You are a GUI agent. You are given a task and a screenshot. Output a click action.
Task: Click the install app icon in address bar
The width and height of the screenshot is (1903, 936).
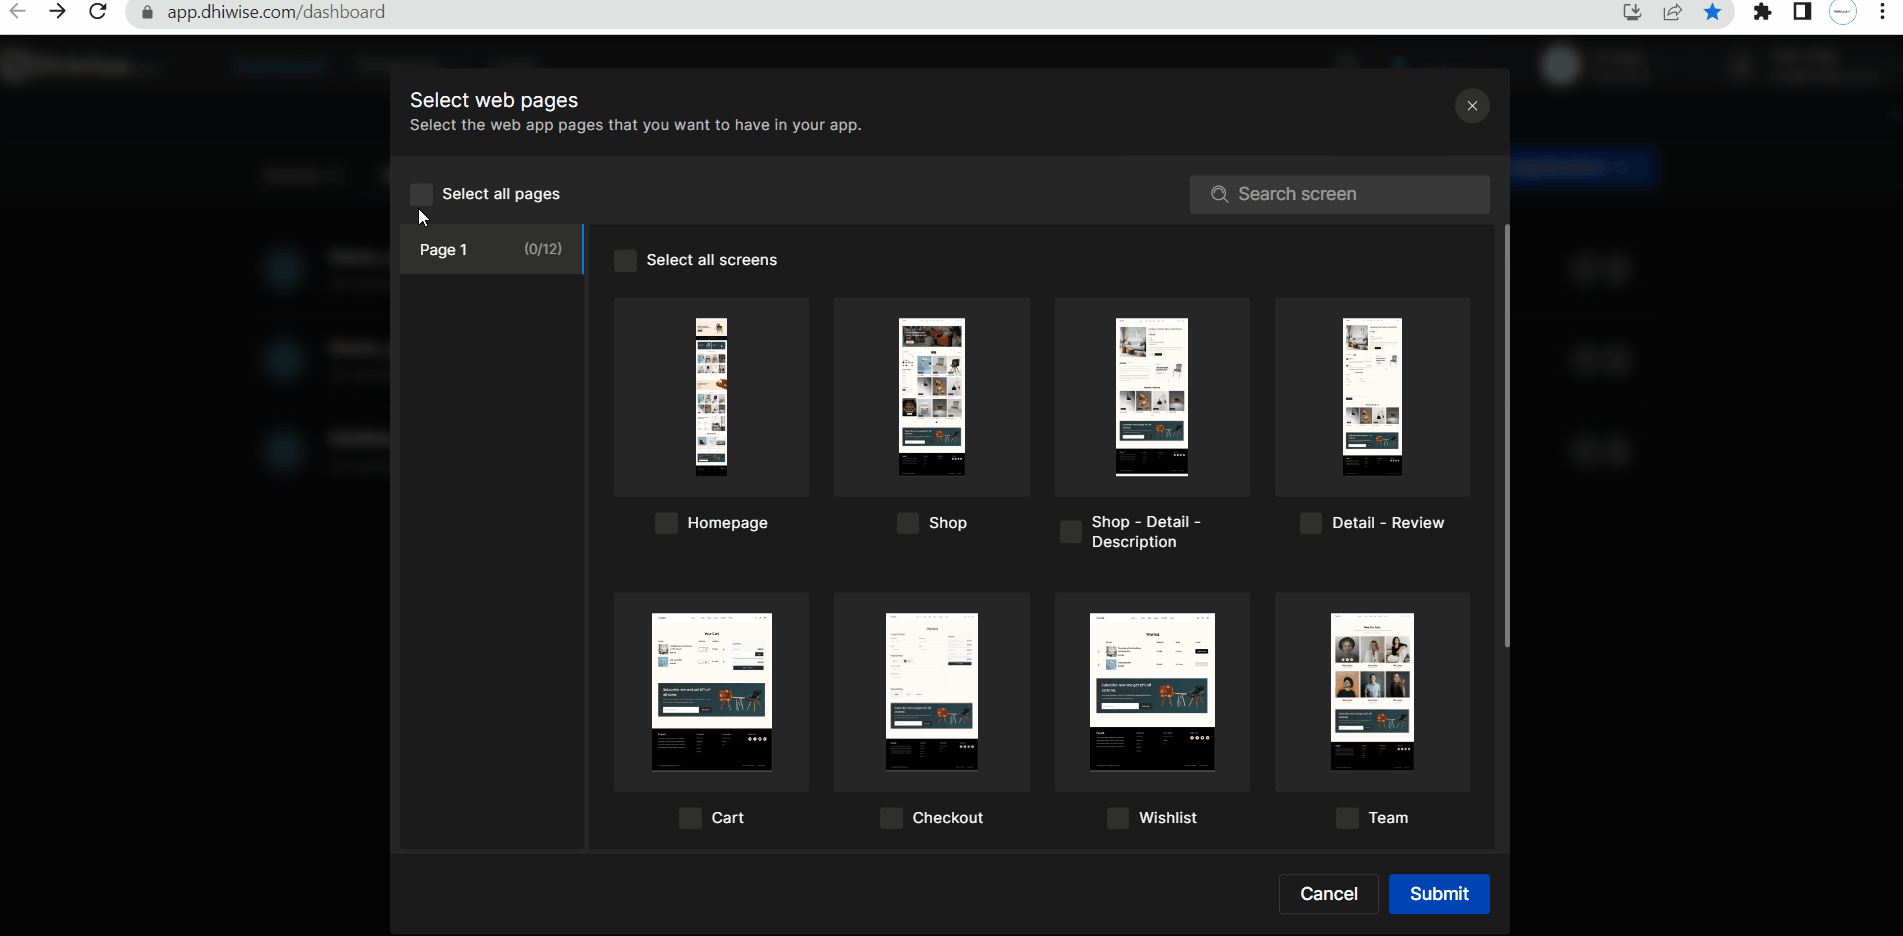coord(1632,12)
